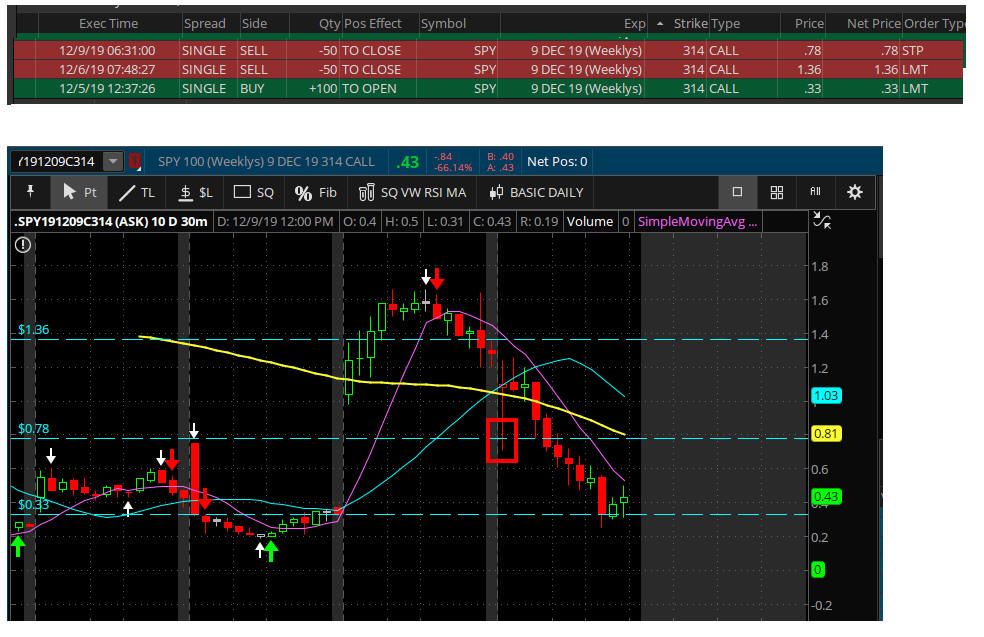The width and height of the screenshot is (984, 637).
Task: Click the Type column header
Action: coord(725,24)
